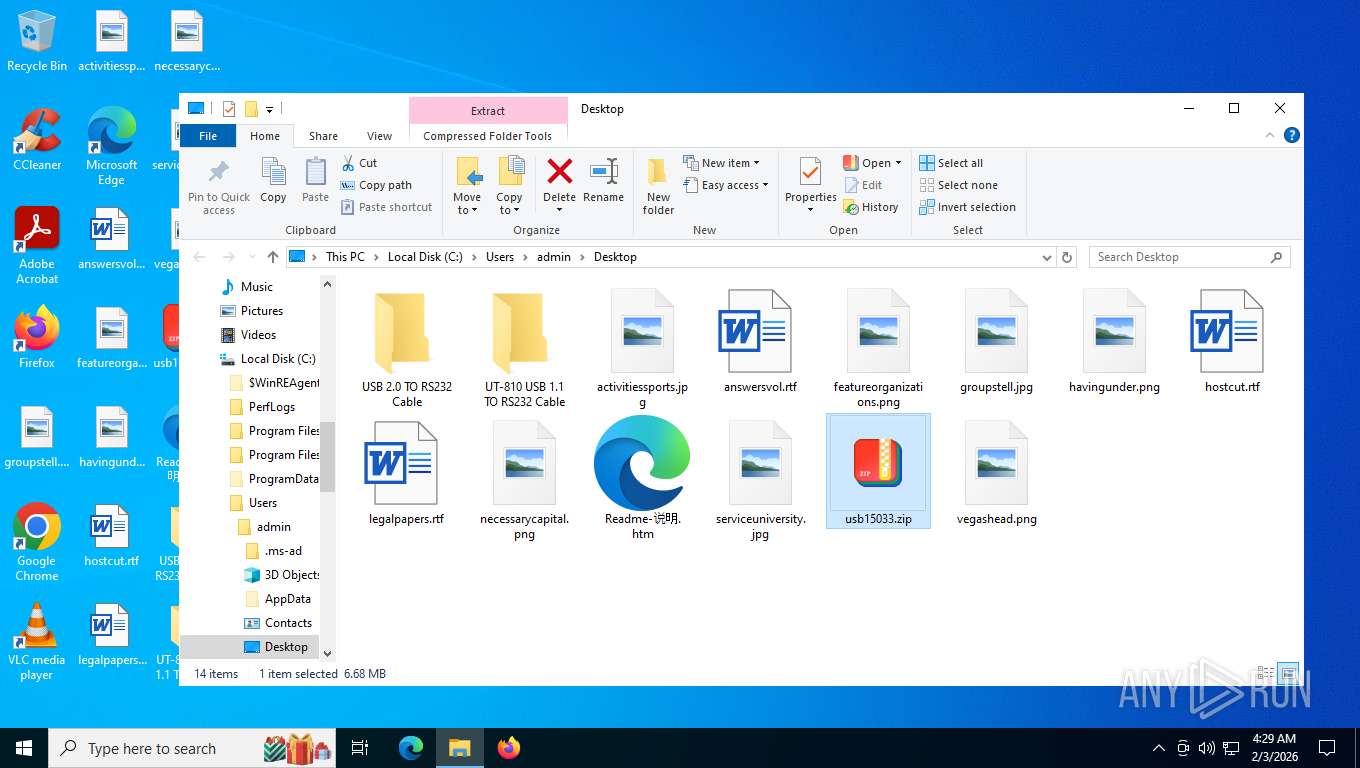Open address bar history dropdown
Image resolution: width=1360 pixels, height=768 pixels.
1047,257
